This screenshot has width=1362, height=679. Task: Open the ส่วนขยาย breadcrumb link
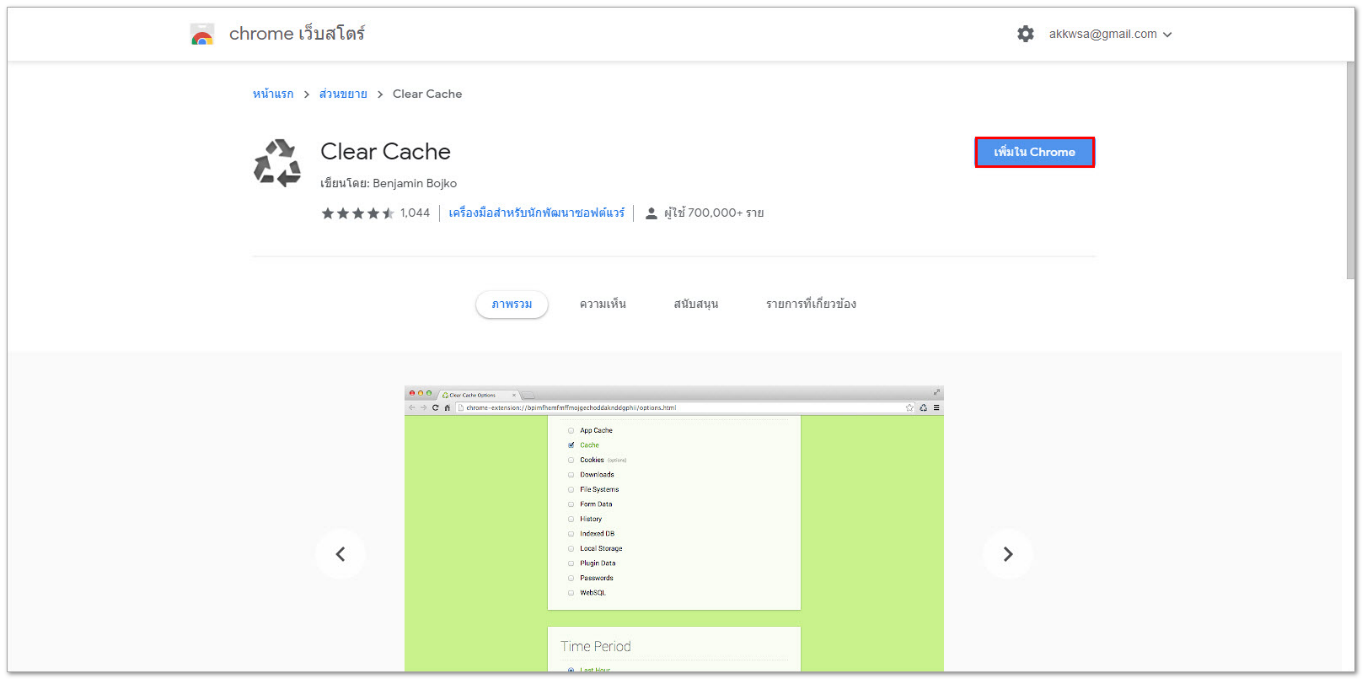[x=343, y=94]
